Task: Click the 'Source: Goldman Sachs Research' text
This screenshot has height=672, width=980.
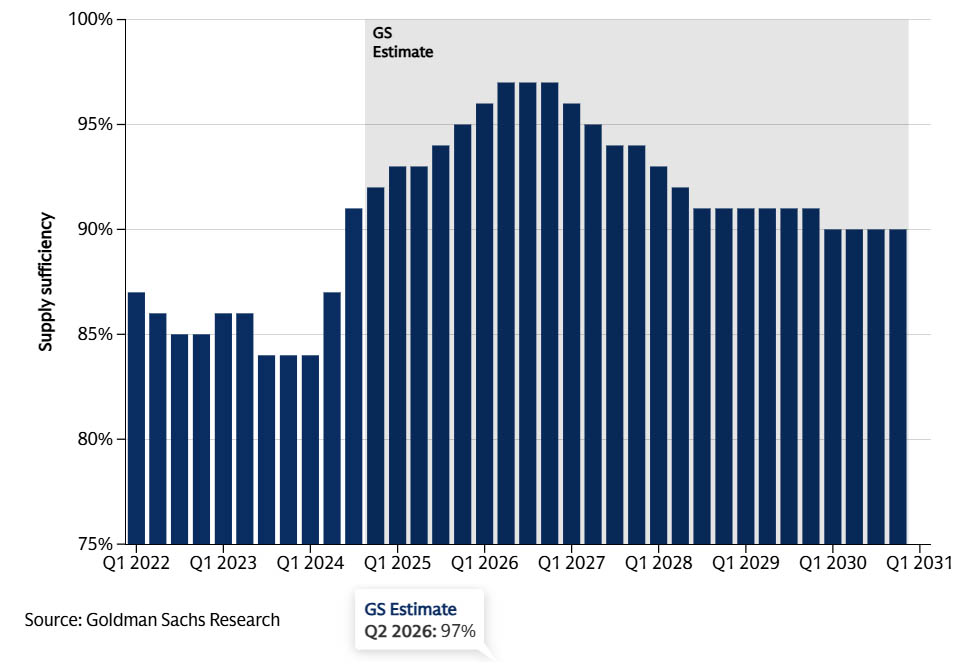Action: pos(152,620)
